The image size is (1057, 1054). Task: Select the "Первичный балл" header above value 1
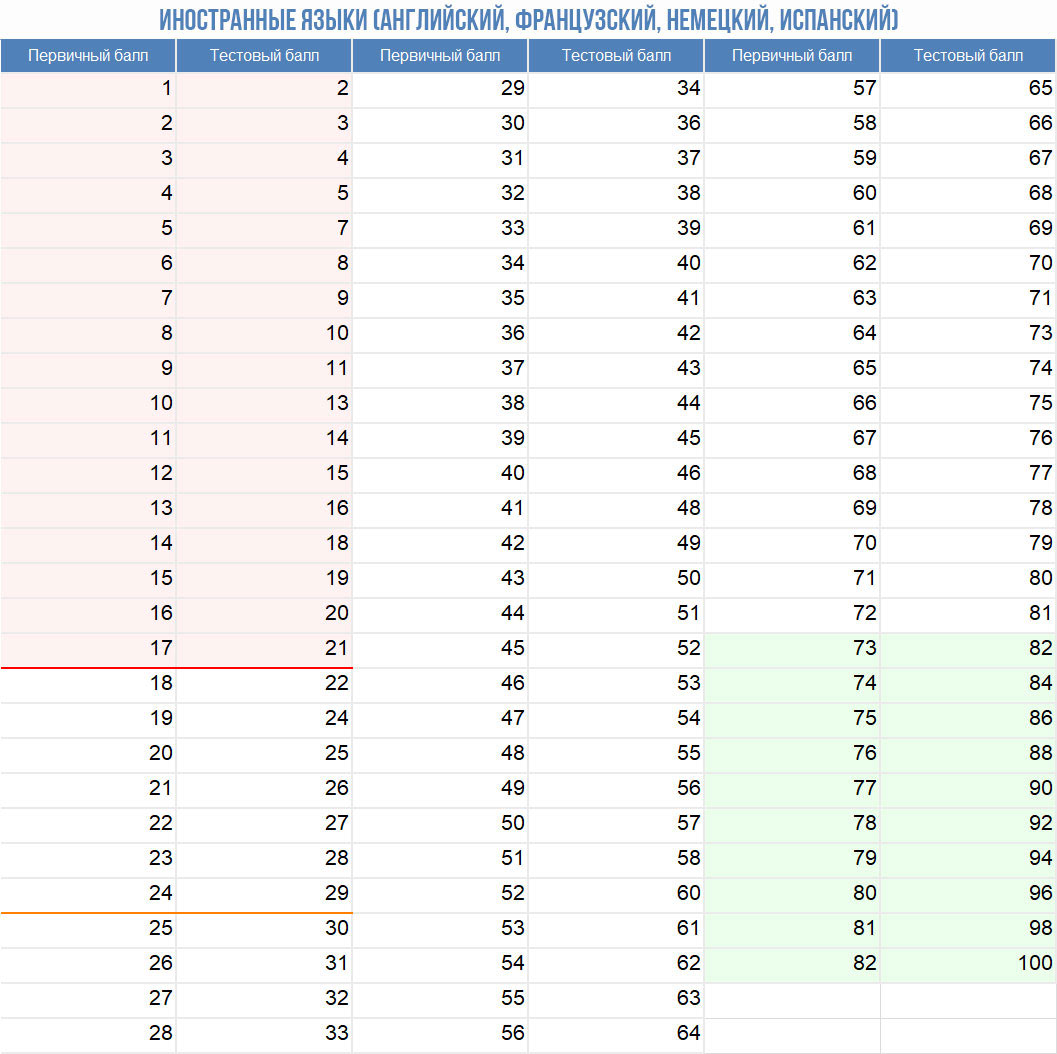coord(88,55)
